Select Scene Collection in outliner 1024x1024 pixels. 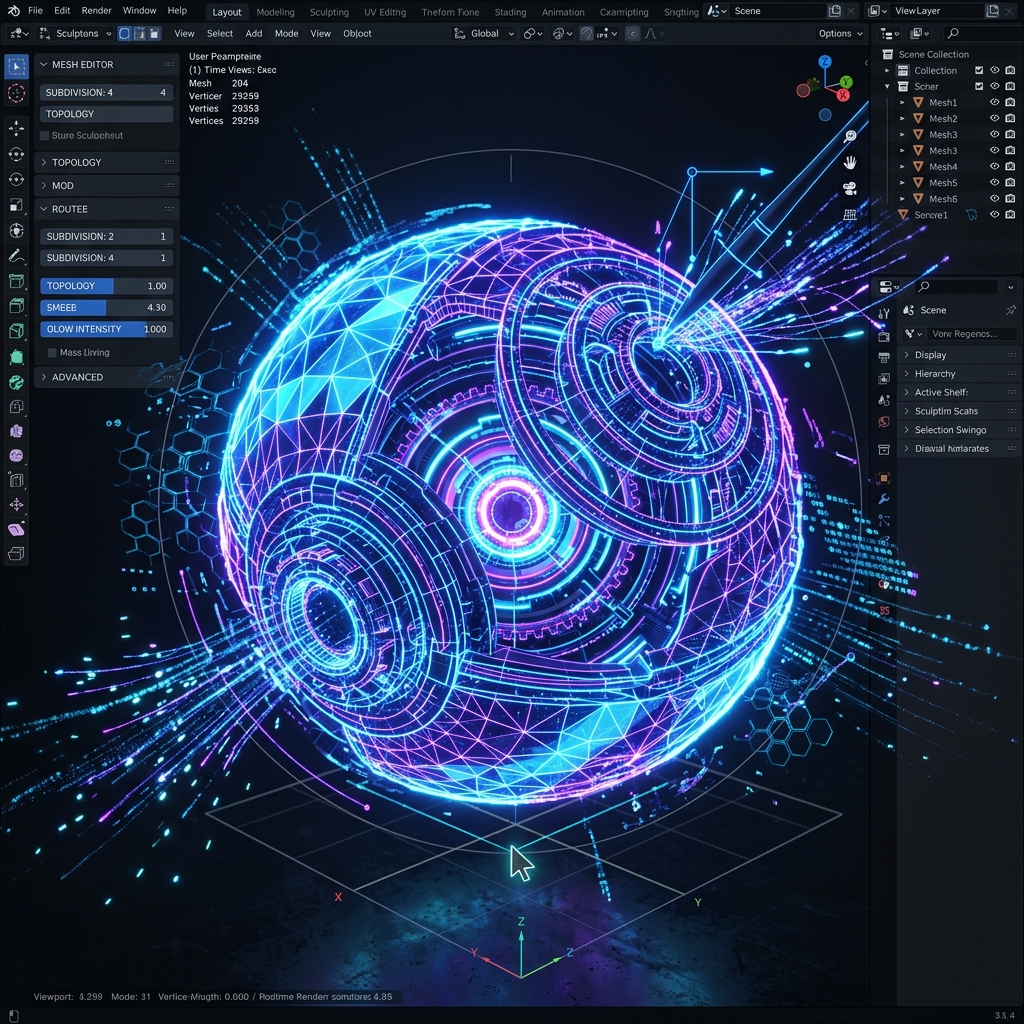pos(933,54)
